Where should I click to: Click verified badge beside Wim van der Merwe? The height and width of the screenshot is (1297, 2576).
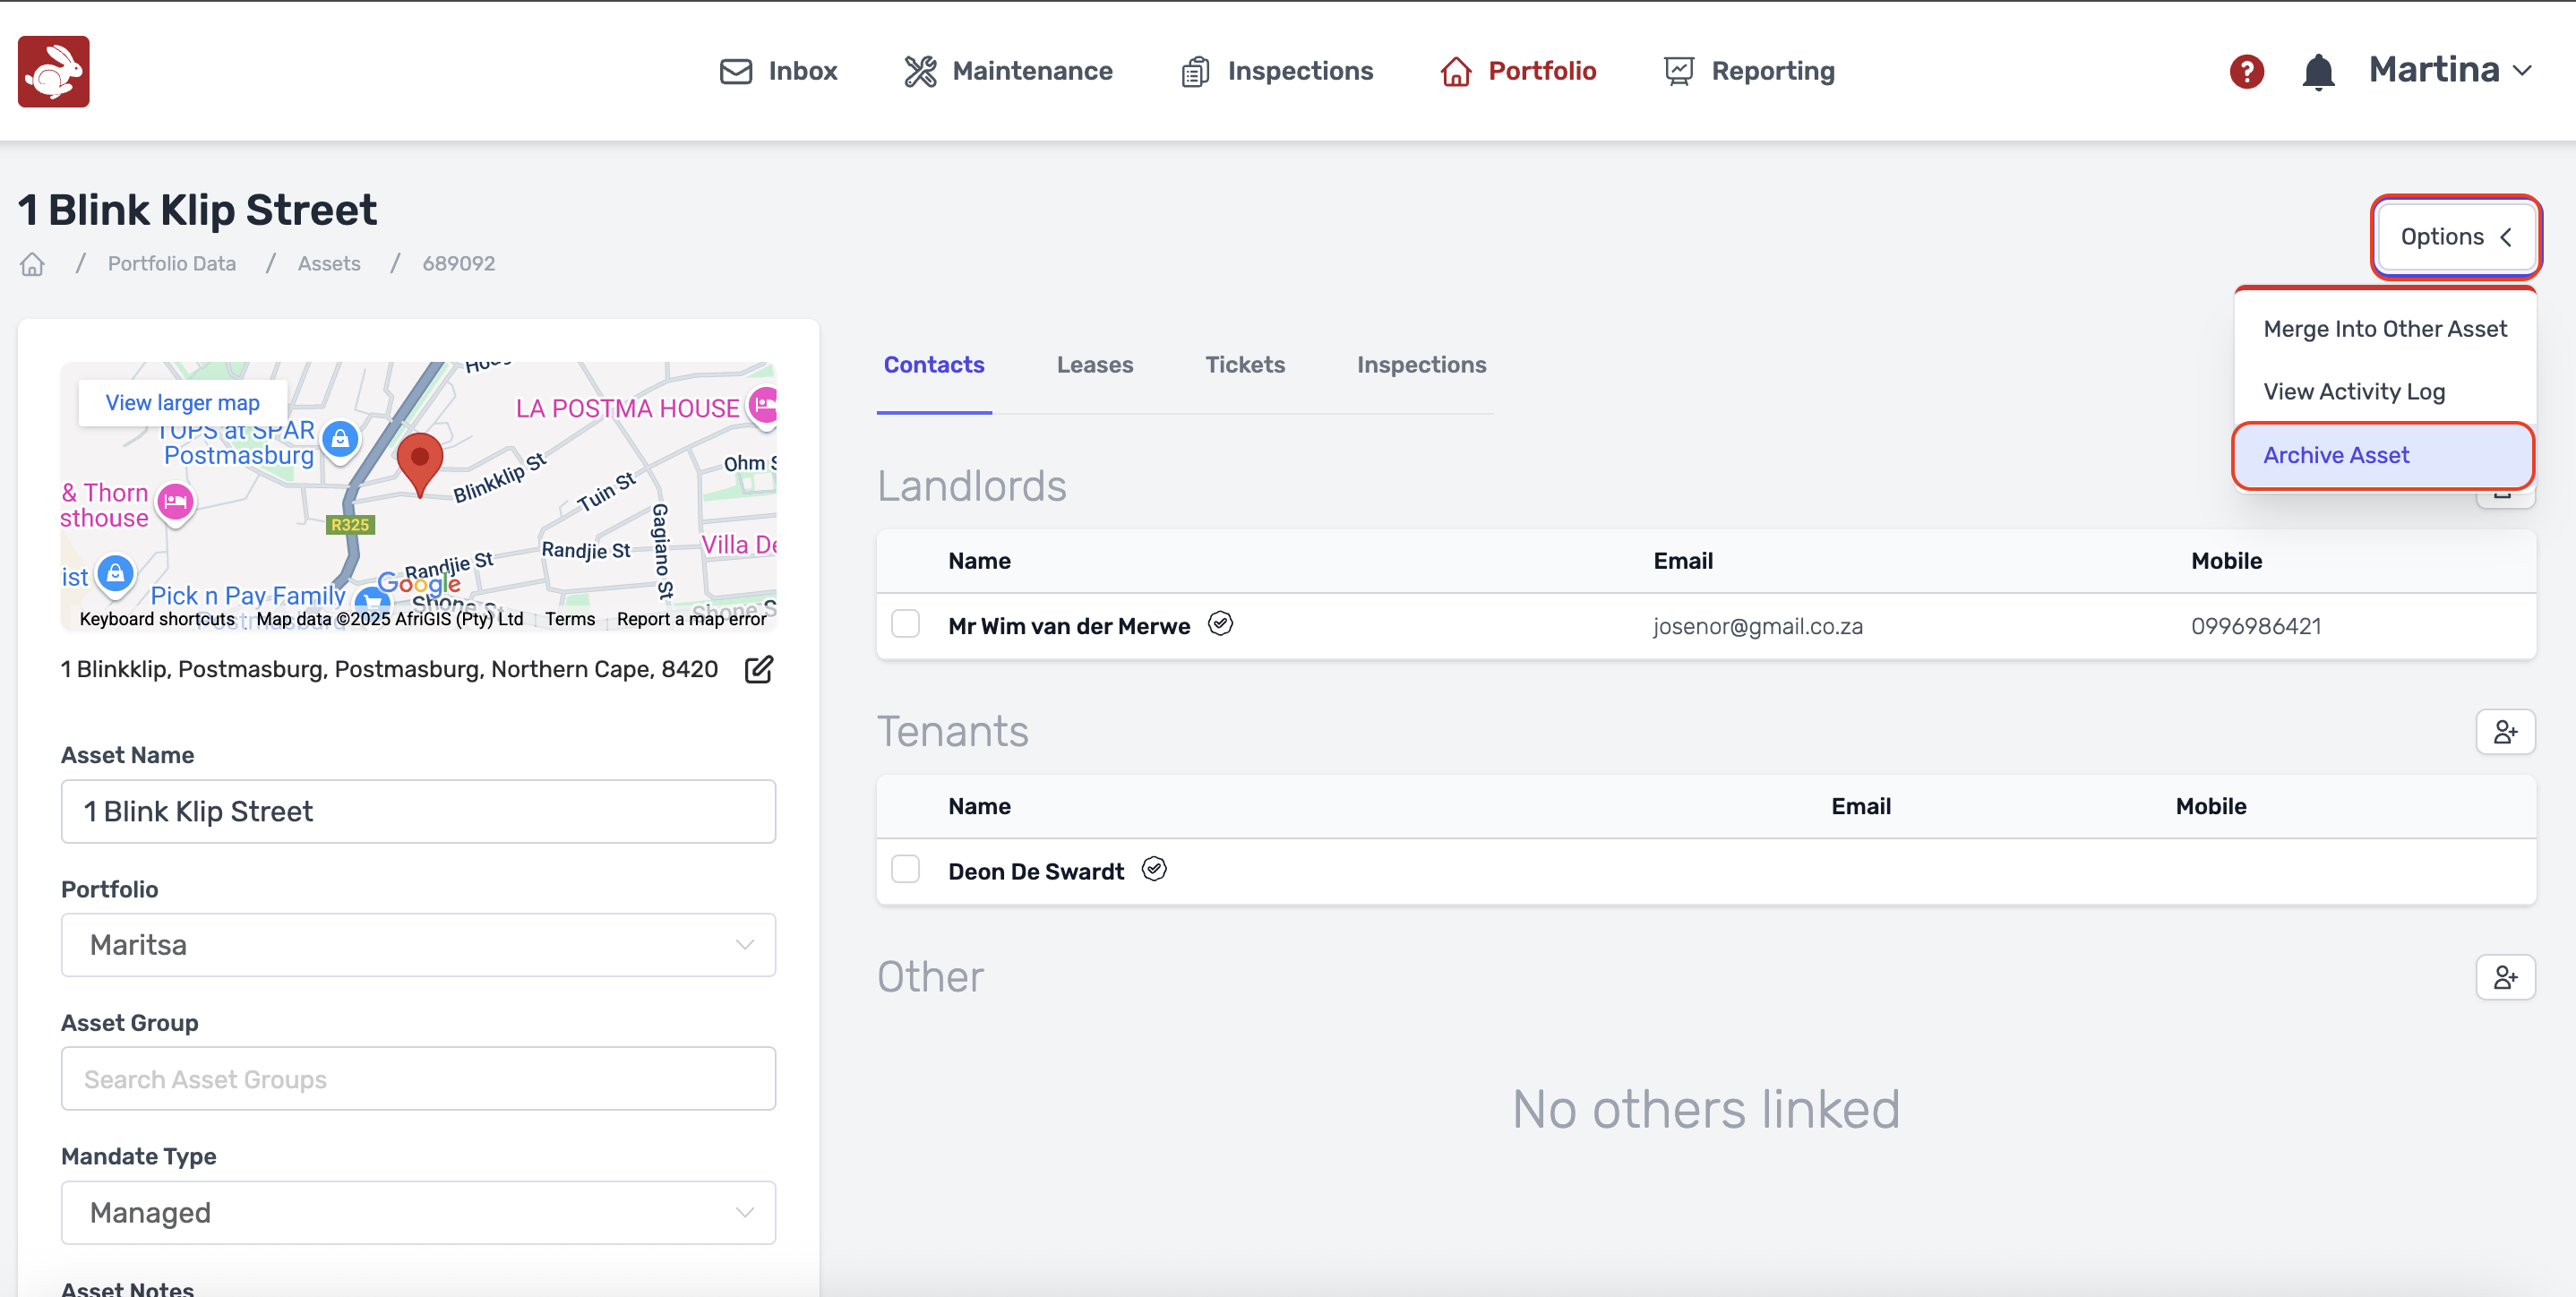[x=1220, y=624]
